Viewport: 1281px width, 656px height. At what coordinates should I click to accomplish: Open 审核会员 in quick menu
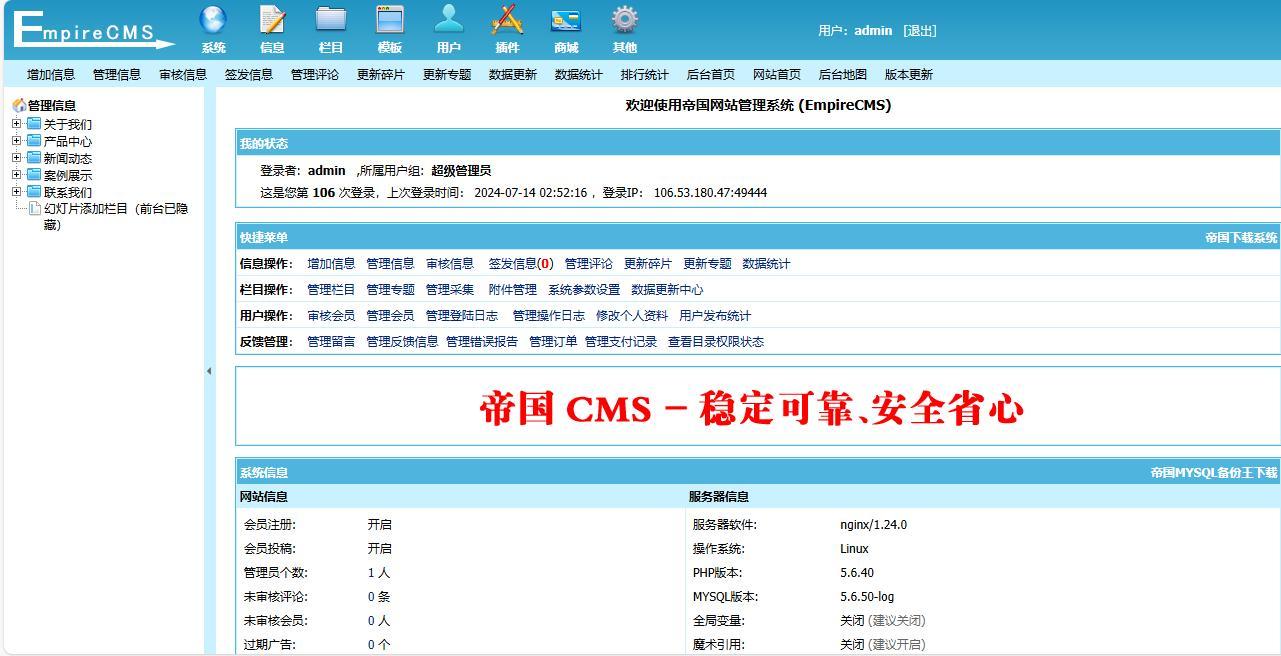[331, 316]
